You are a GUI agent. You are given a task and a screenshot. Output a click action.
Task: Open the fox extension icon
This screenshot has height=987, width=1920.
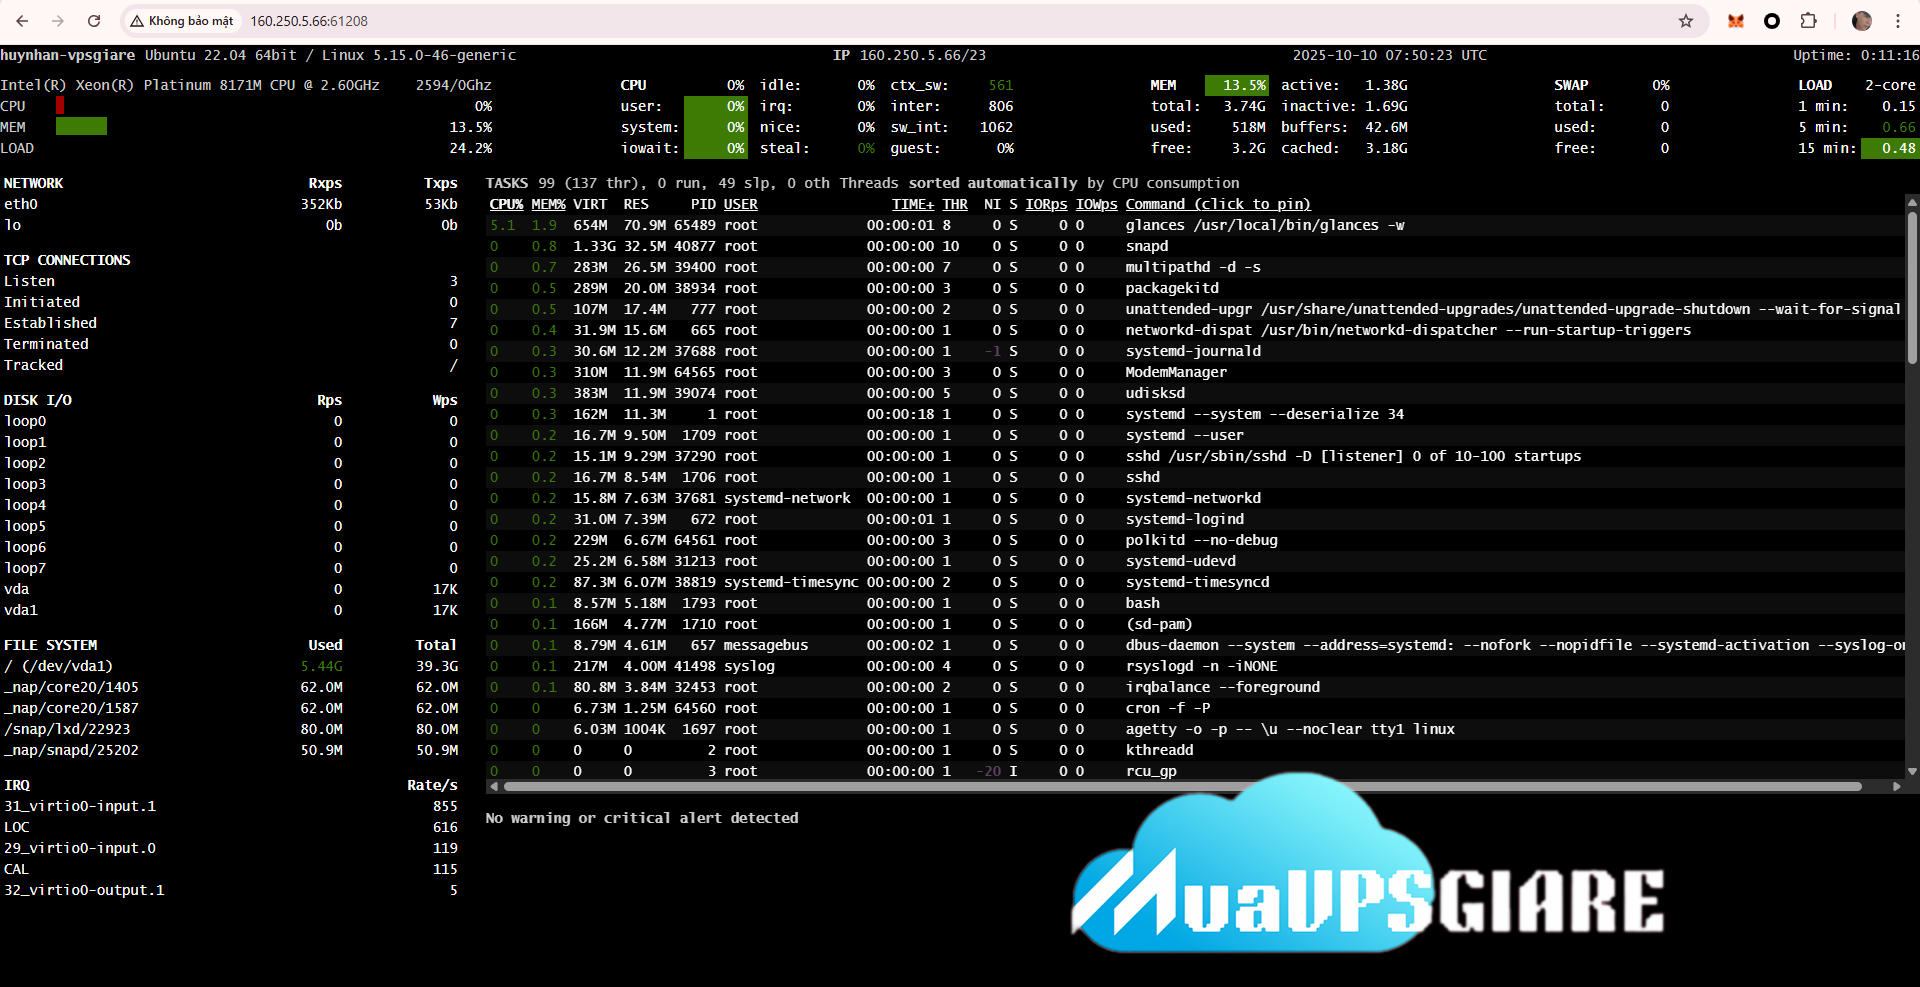tap(1736, 21)
